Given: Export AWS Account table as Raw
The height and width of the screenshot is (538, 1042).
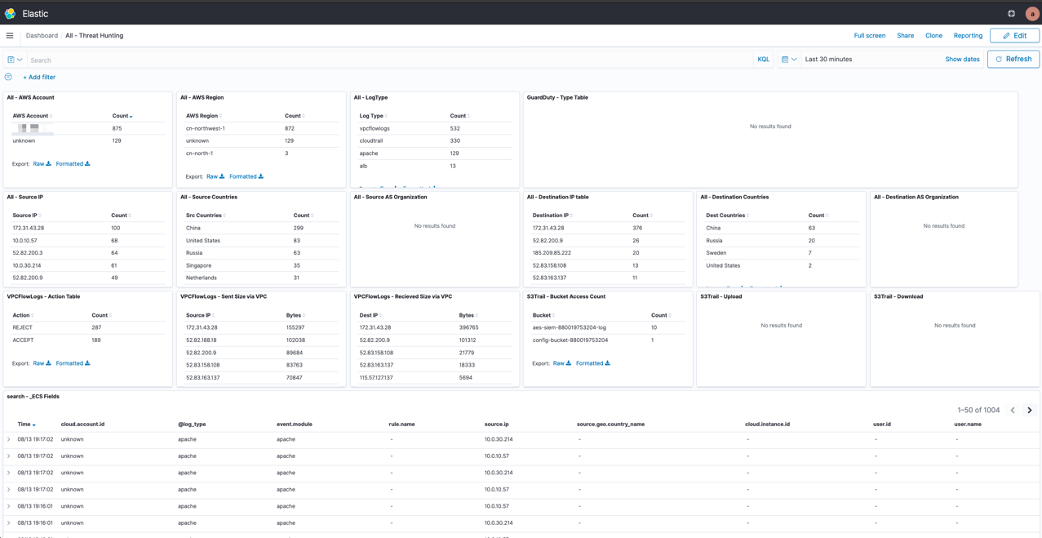Looking at the screenshot, I should click(42, 163).
